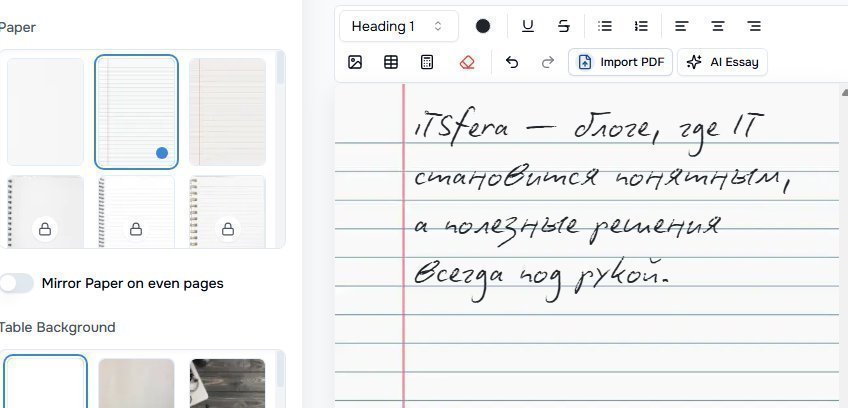Select the light beige table background
This screenshot has height=408, width=848.
(x=136, y=383)
